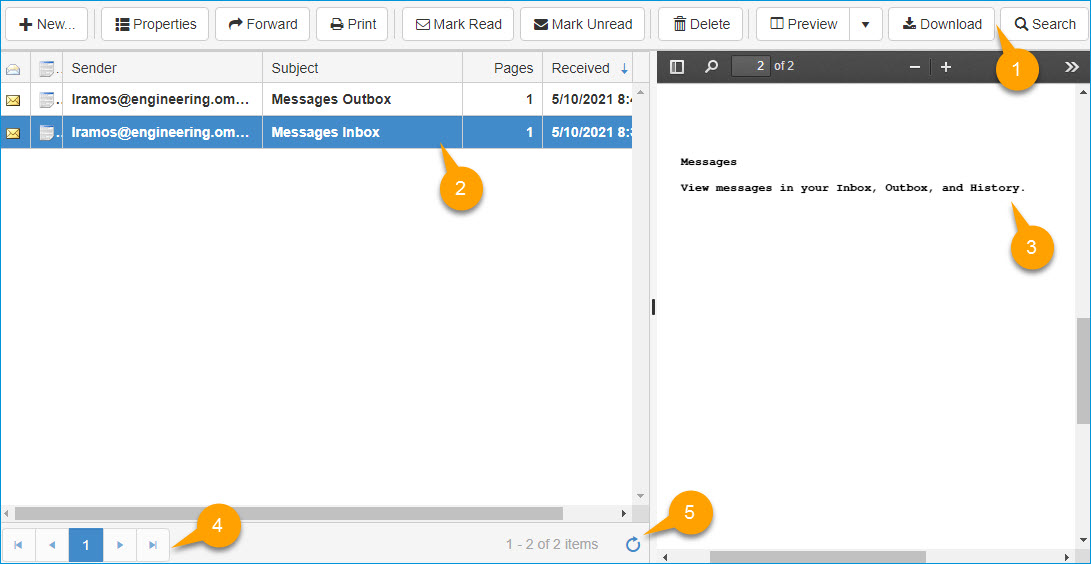Toggle the Preview pane button
The width and height of the screenshot is (1091, 564).
(x=804, y=24)
